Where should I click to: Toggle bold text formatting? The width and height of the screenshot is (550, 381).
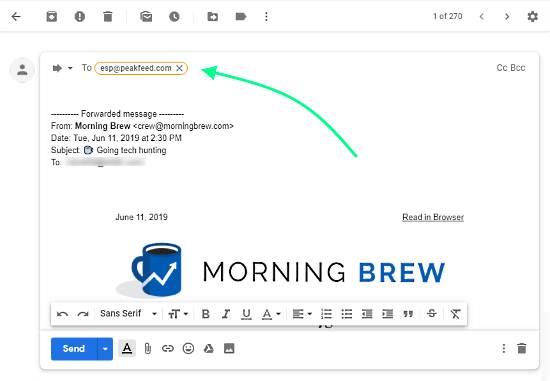tap(206, 314)
